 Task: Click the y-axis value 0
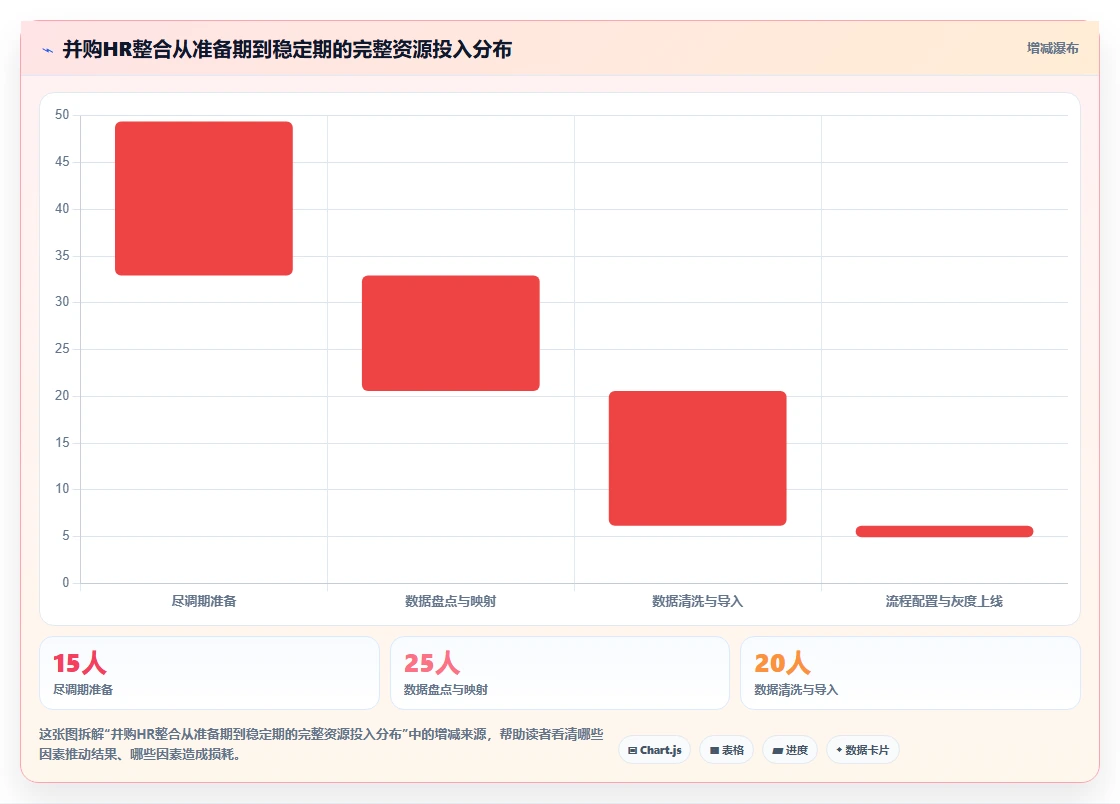pyautogui.click(x=66, y=582)
